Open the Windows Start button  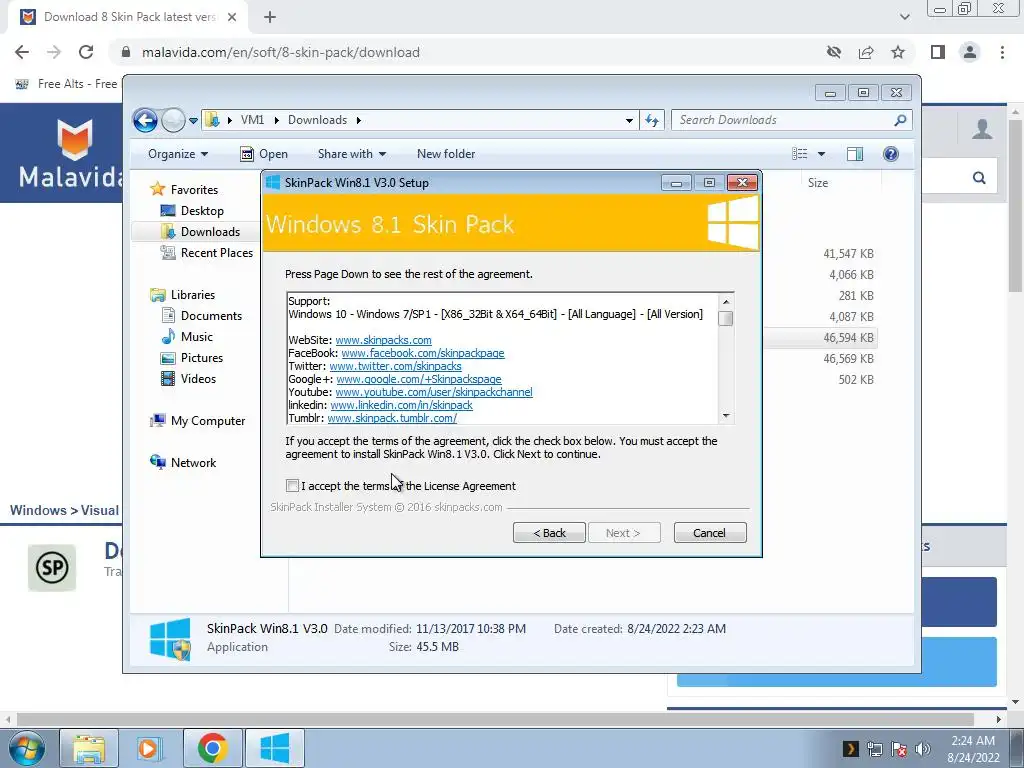[x=26, y=748]
